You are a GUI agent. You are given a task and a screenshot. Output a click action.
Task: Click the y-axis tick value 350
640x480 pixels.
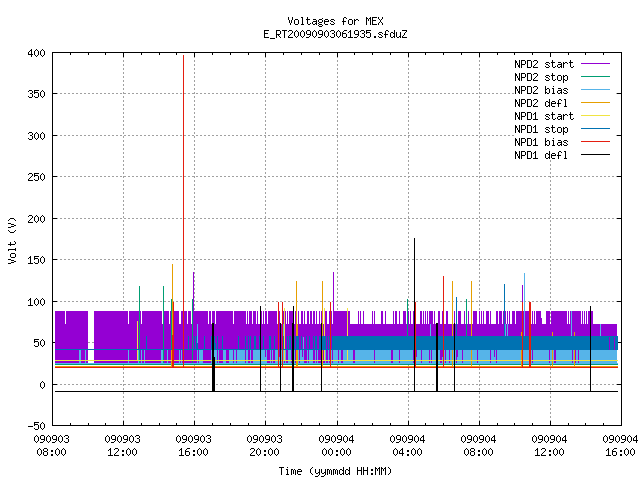pyautogui.click(x=36, y=94)
